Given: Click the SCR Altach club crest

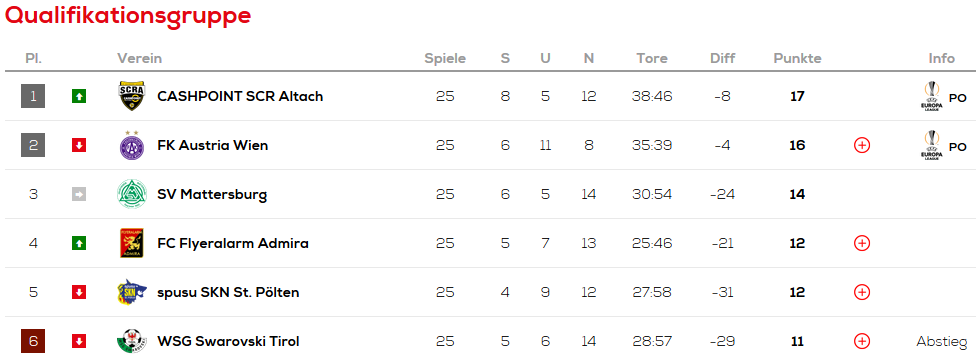Looking at the screenshot, I should click(131, 96).
